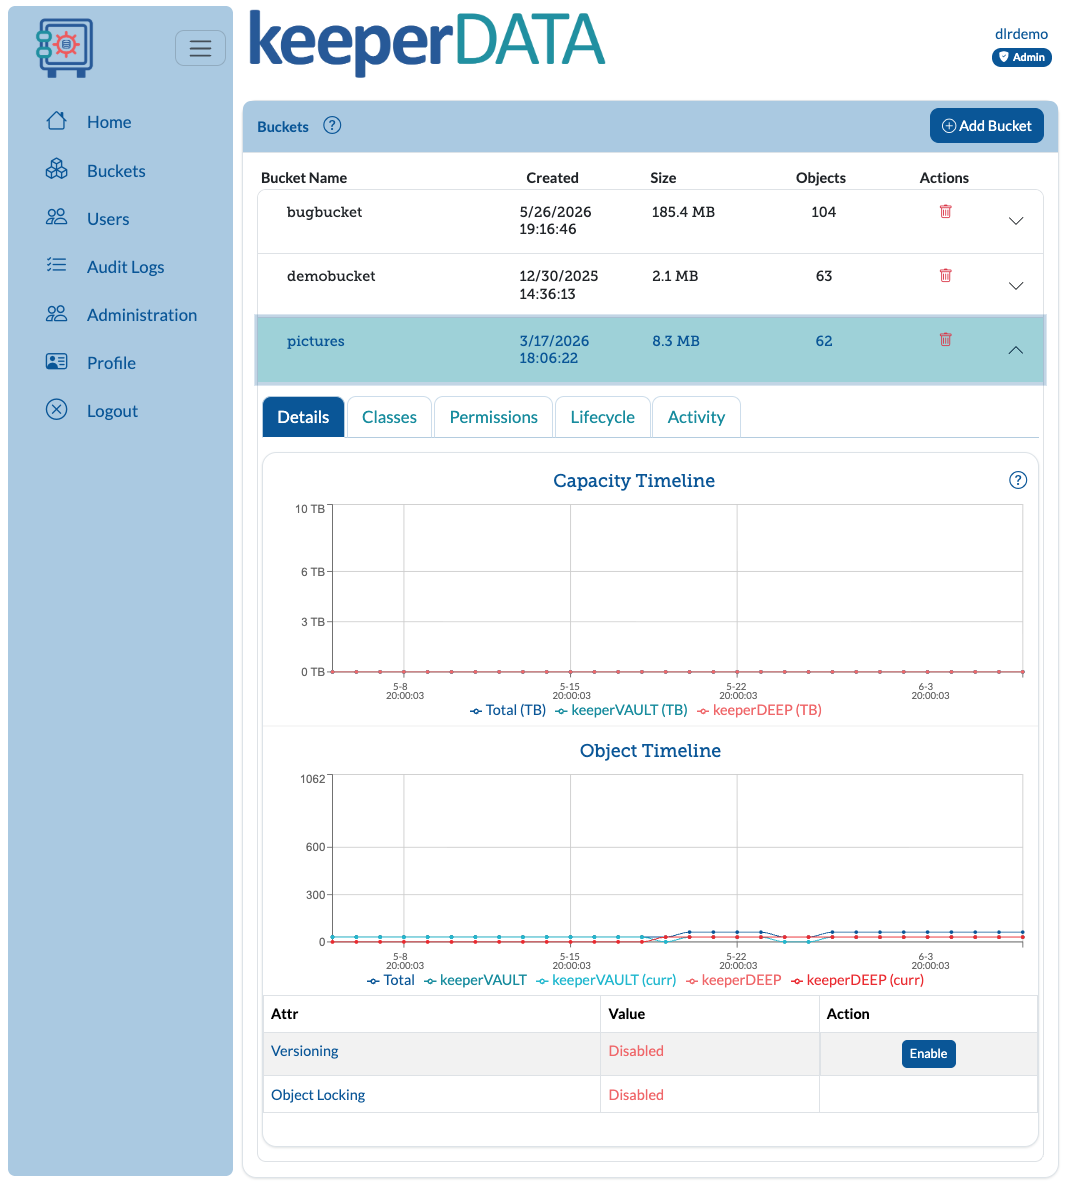Open the Buckets help question icon

point(332,125)
